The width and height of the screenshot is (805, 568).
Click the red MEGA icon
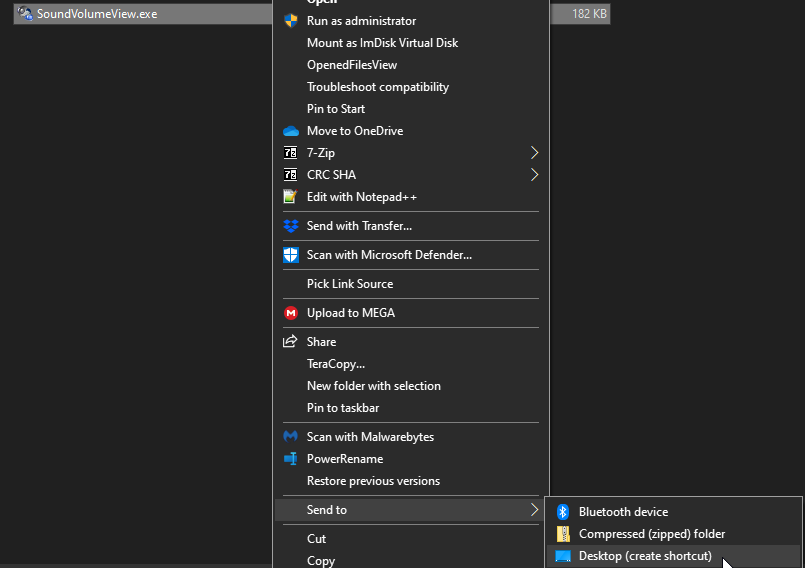291,313
